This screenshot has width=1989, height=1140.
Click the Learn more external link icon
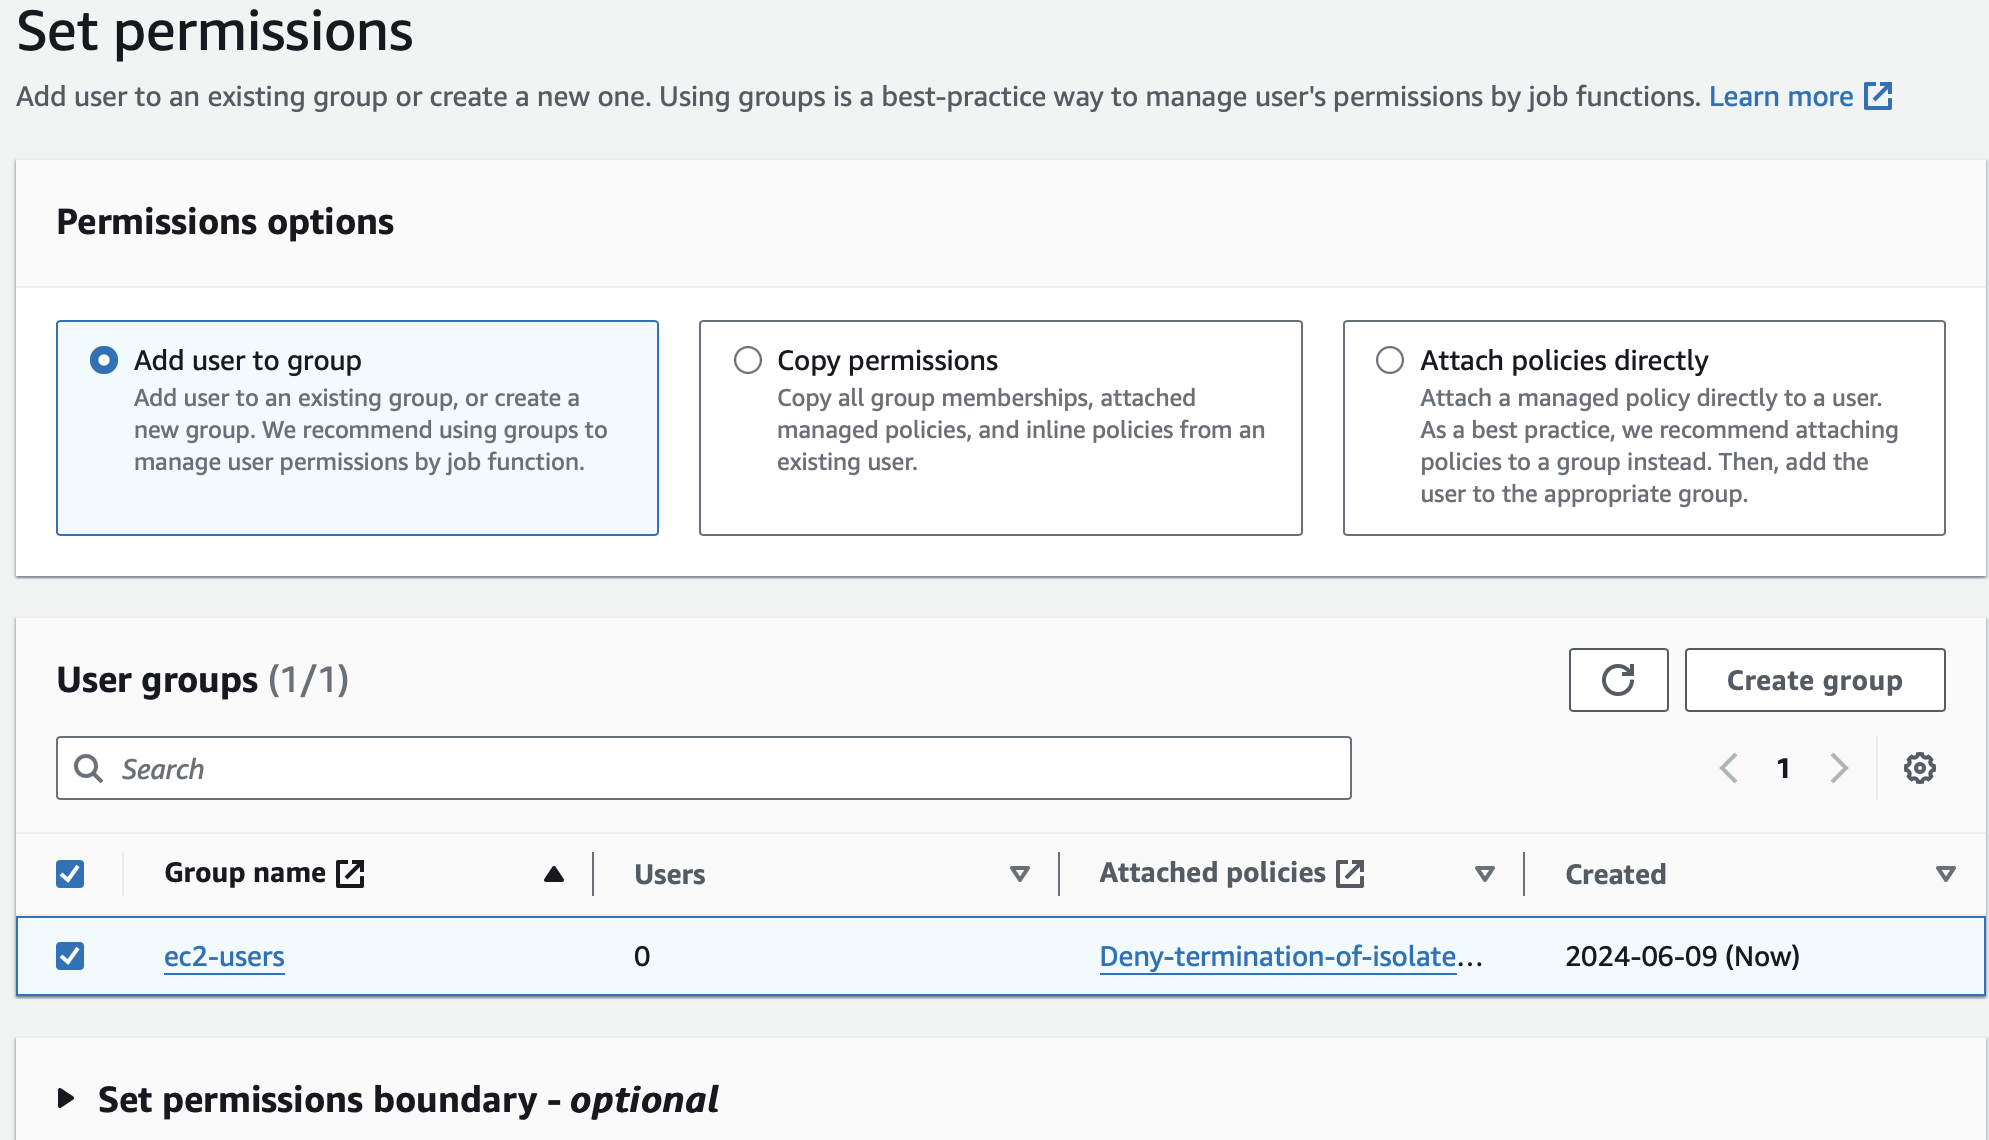point(1878,96)
